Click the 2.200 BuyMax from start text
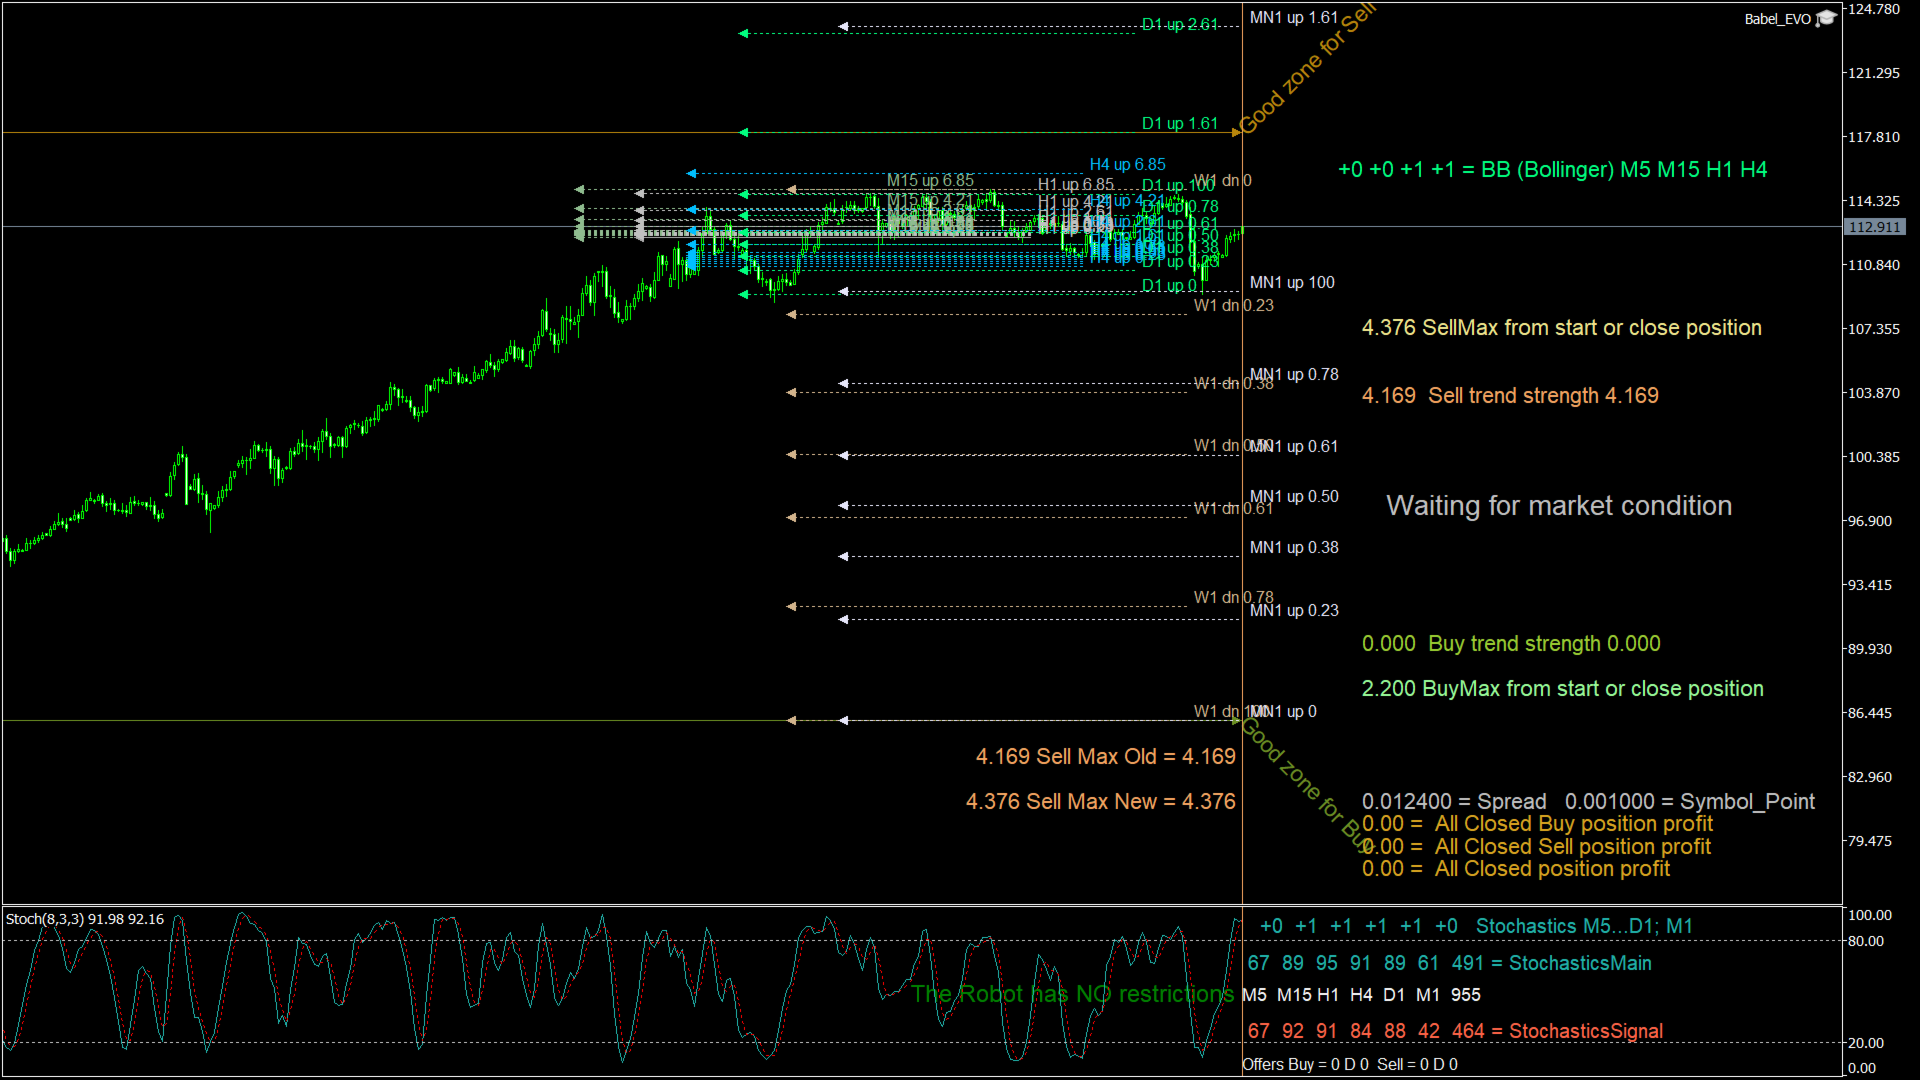1920x1080 pixels. (1562, 689)
